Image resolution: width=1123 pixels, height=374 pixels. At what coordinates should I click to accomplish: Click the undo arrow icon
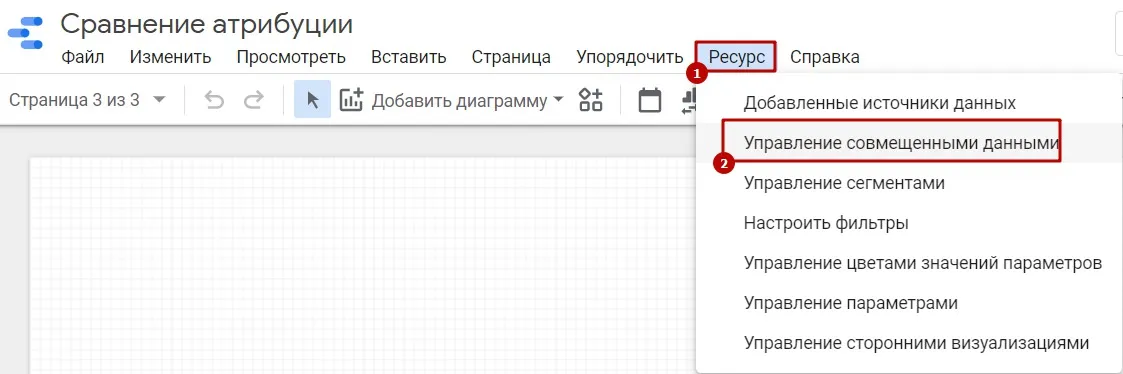[x=214, y=100]
